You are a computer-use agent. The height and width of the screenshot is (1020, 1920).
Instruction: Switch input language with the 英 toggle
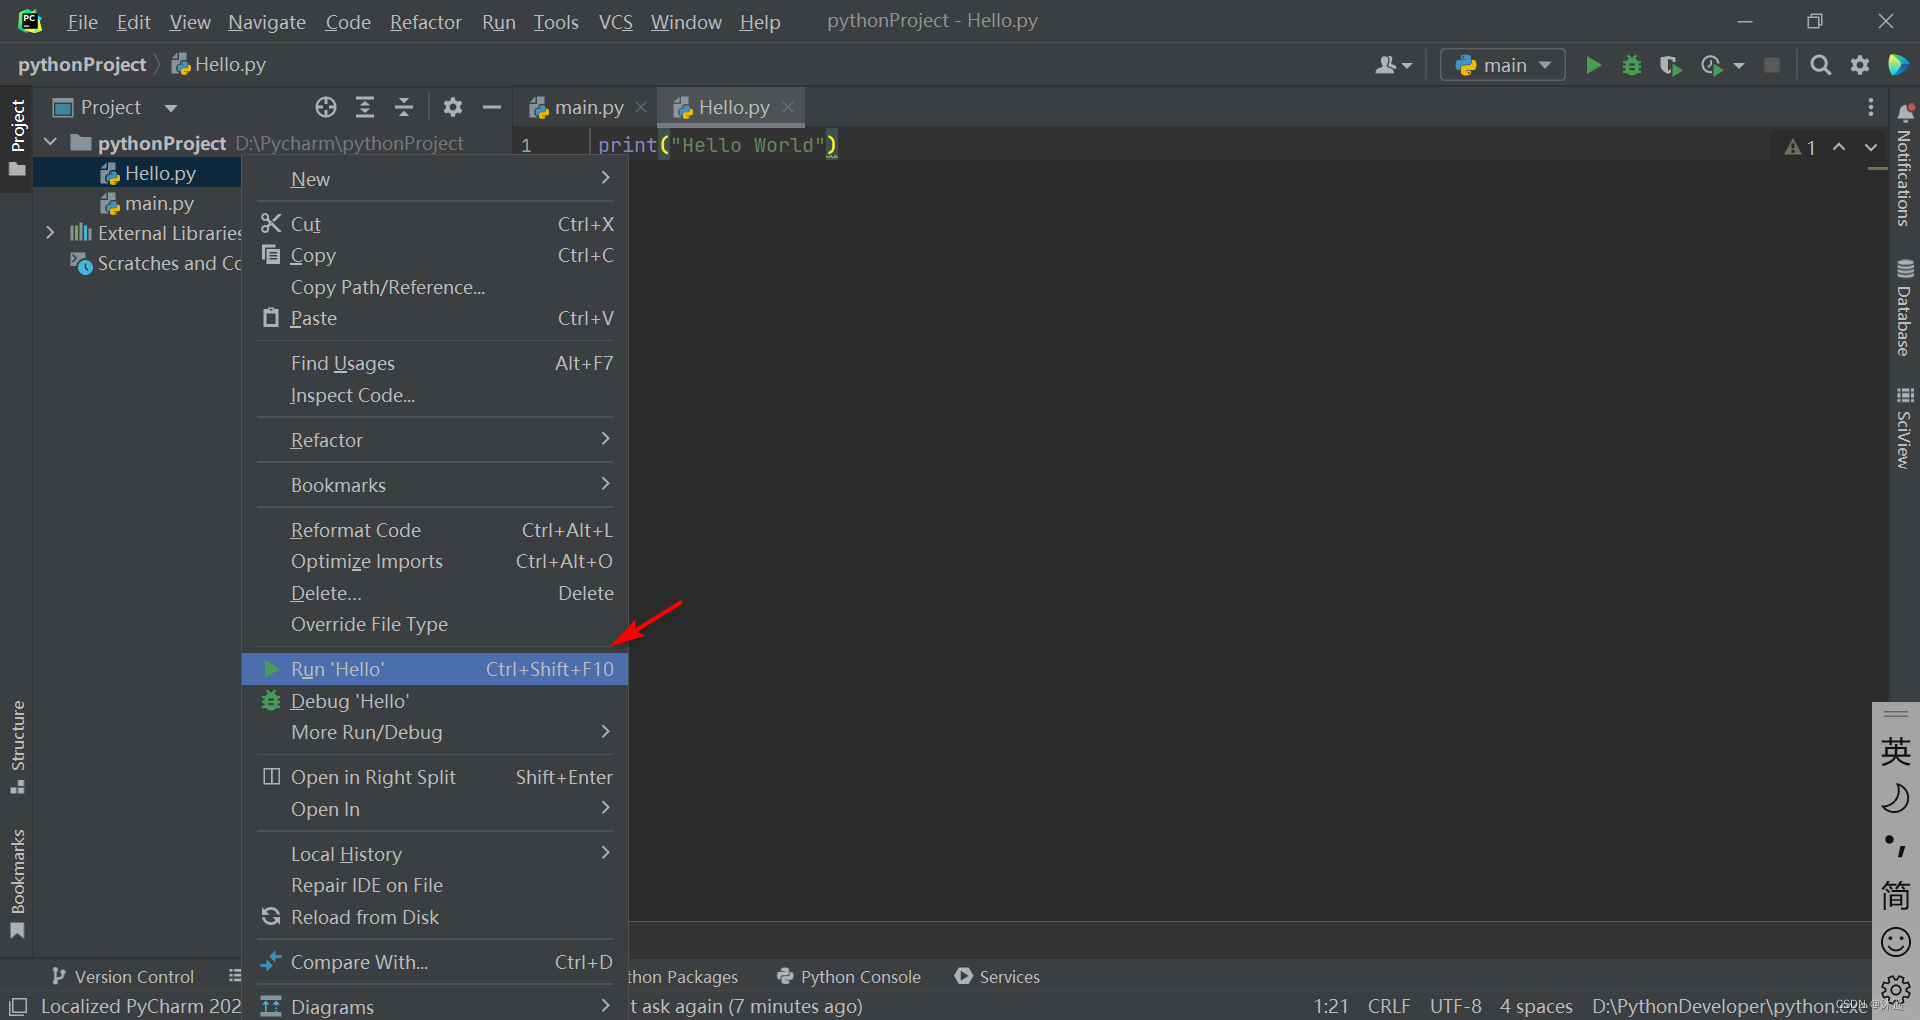pos(1895,750)
